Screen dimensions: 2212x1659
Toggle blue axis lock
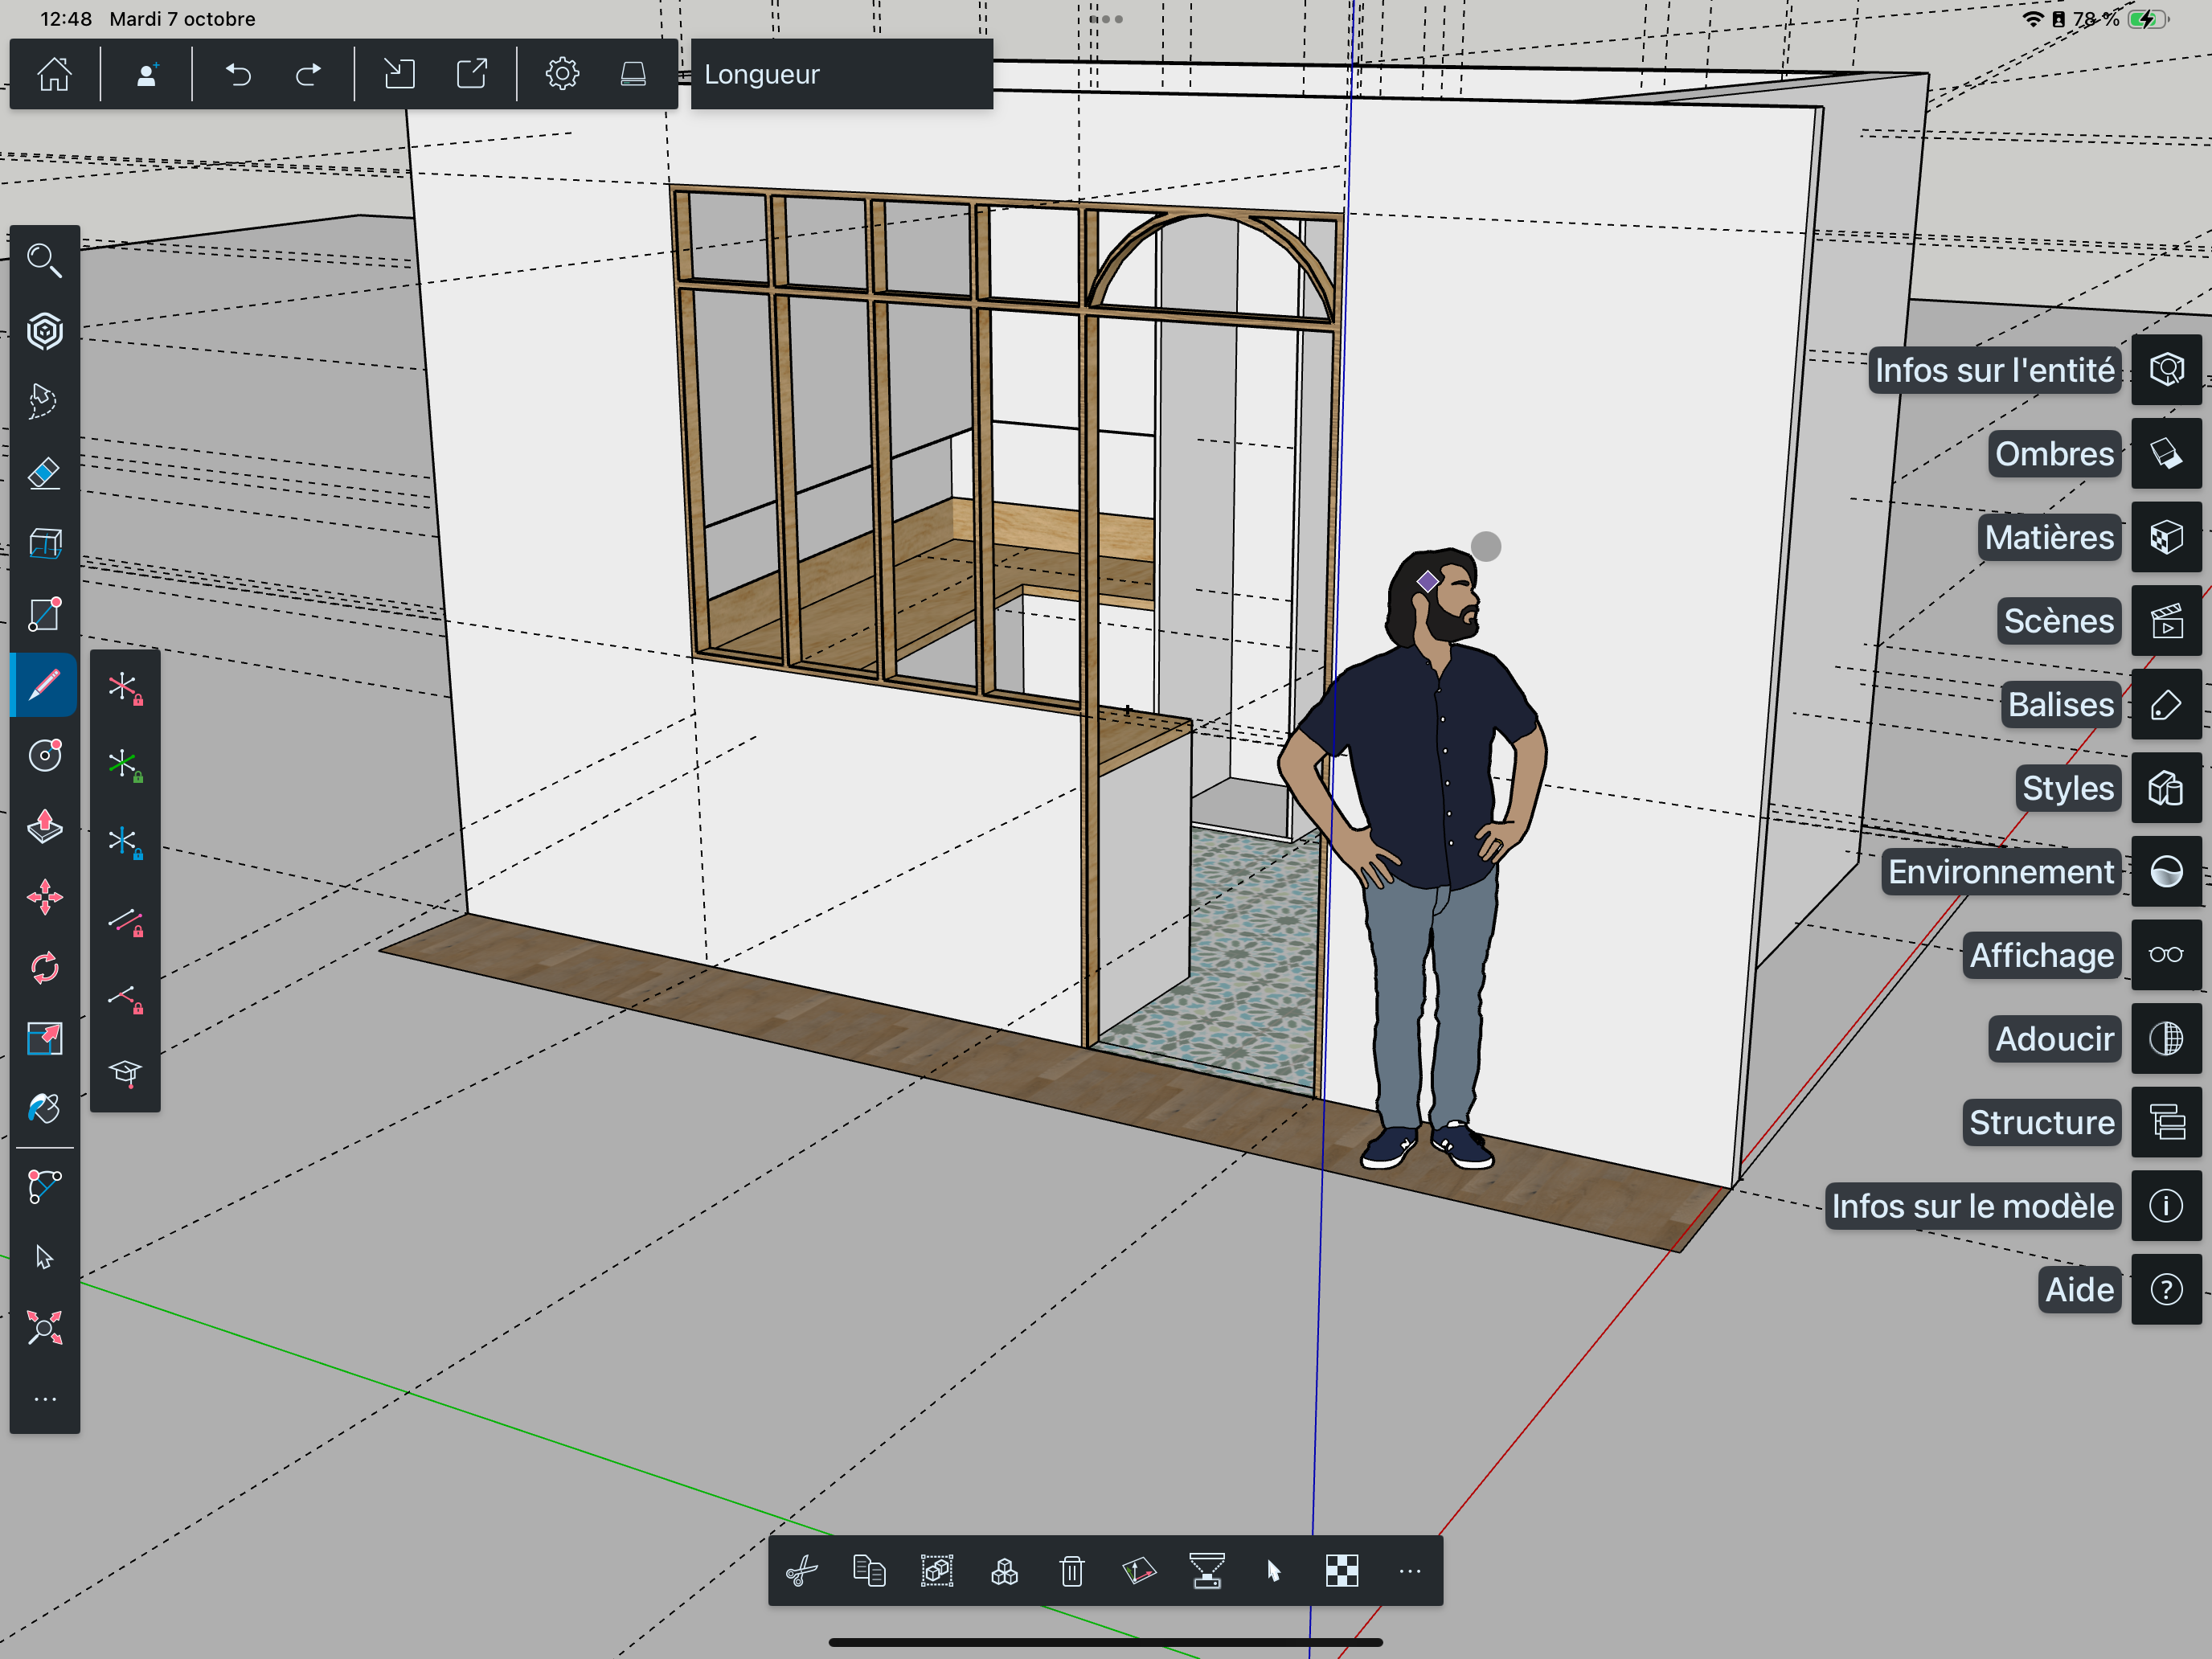pyautogui.click(x=125, y=843)
